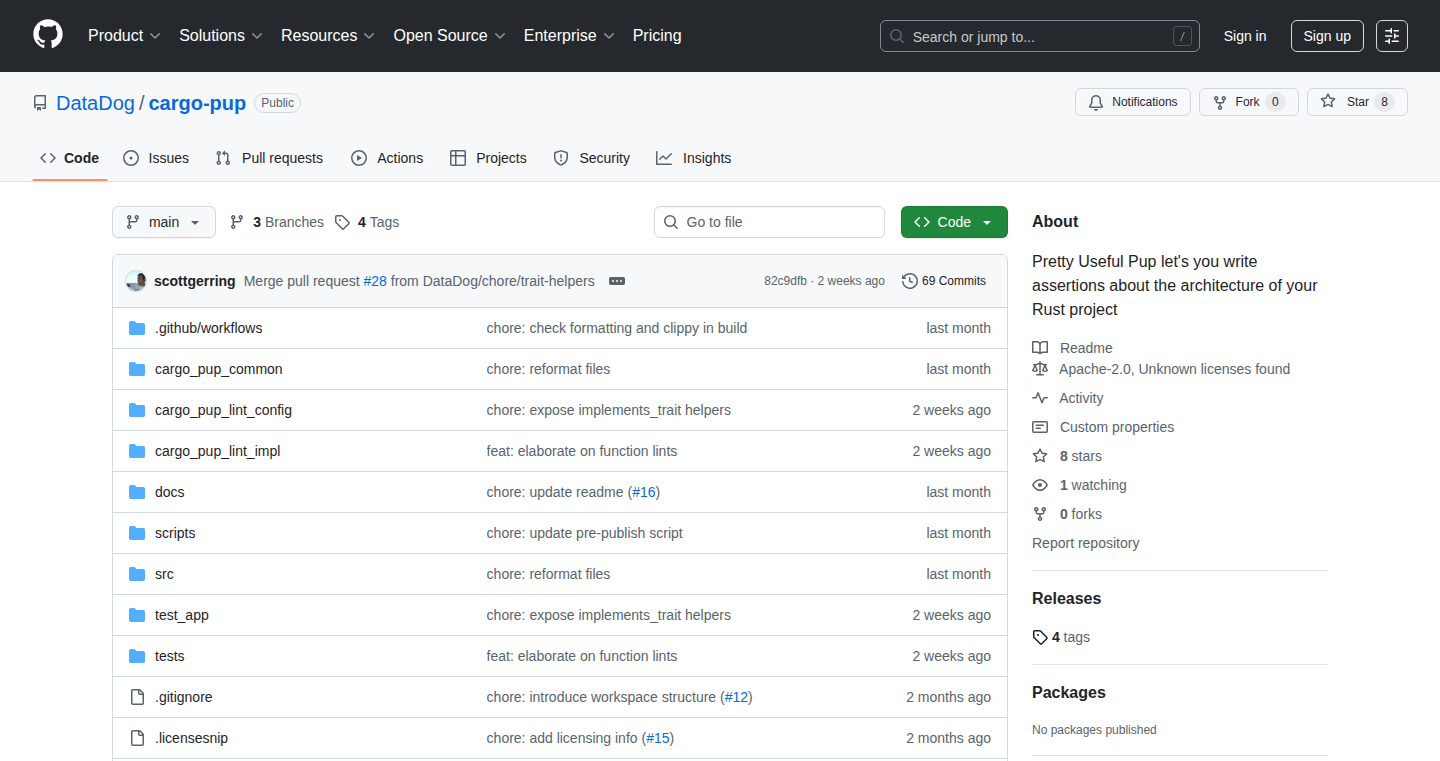
Task: Click the Go to file input
Action: coord(769,222)
